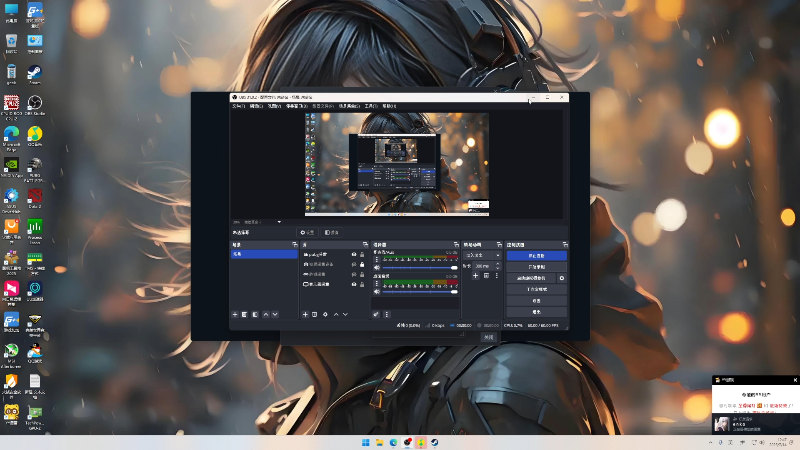This screenshot has height=450, width=800.
Task: Click the start virtual camera button
Action: (x=531, y=278)
